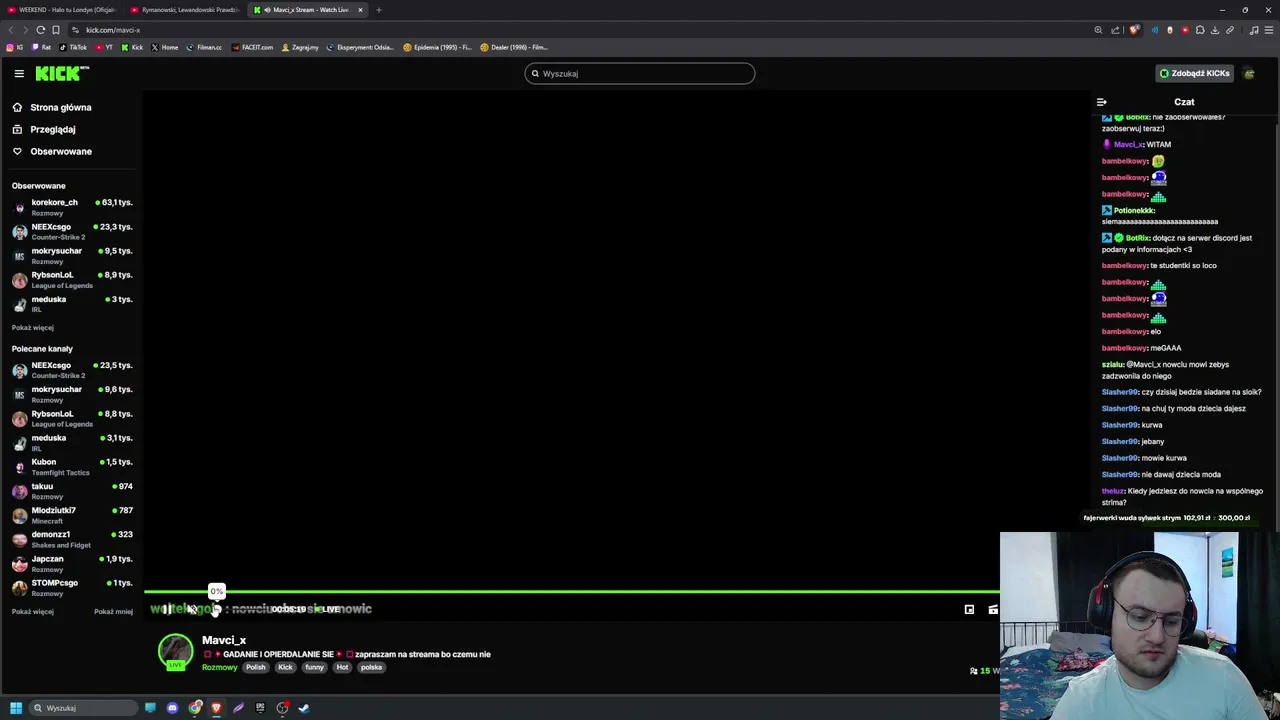Click the share page icon

[1115, 30]
